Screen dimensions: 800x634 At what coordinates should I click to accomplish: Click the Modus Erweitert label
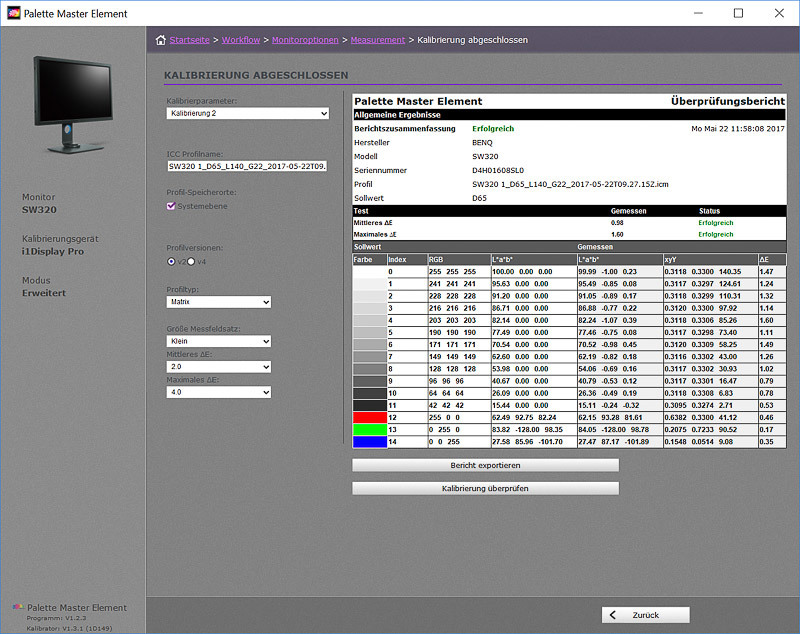(44, 293)
